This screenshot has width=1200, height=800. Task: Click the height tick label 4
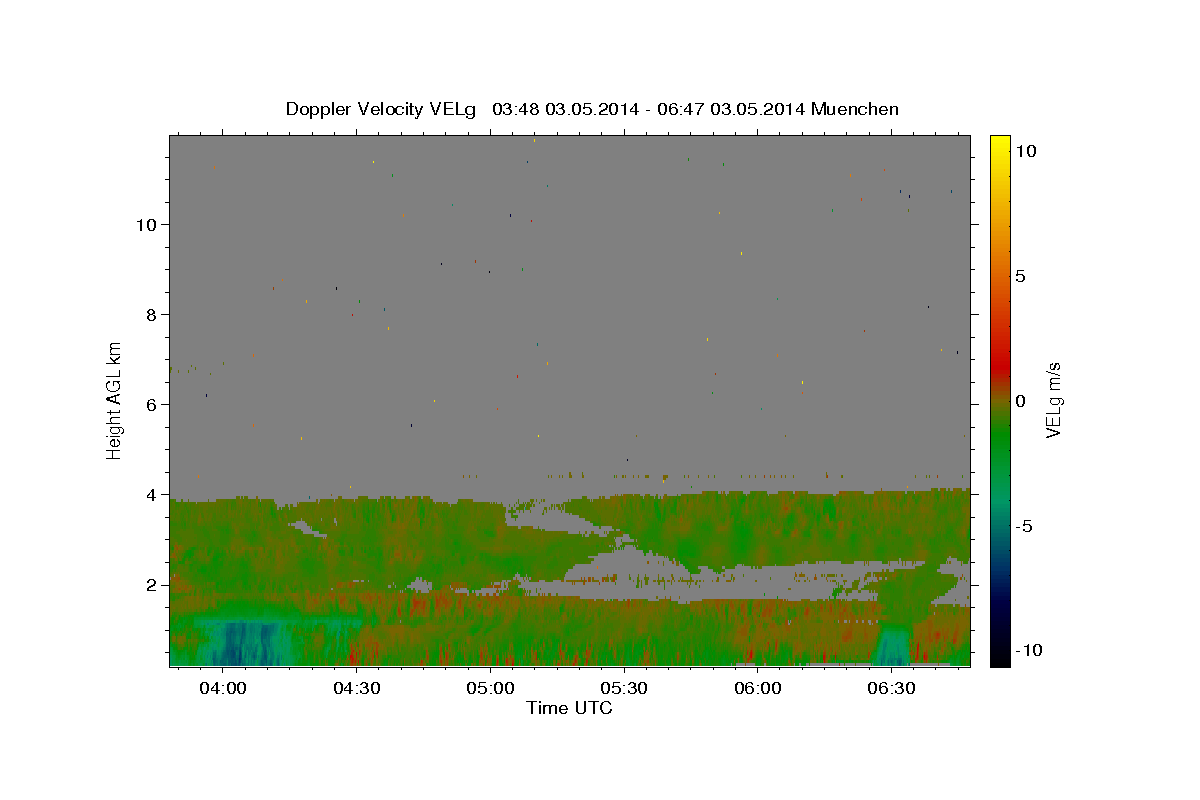pyautogui.click(x=151, y=495)
